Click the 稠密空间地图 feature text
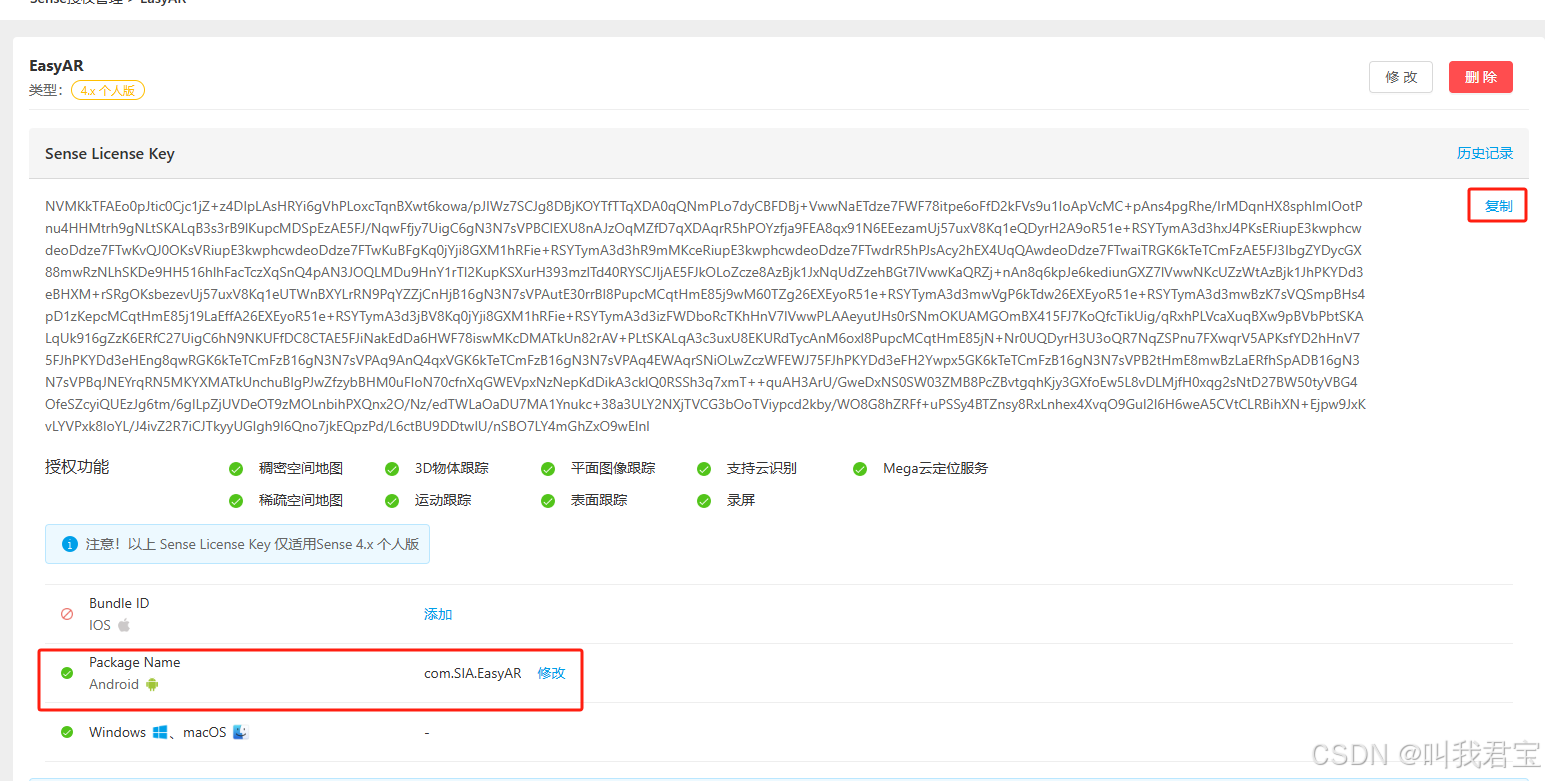 tap(301, 468)
